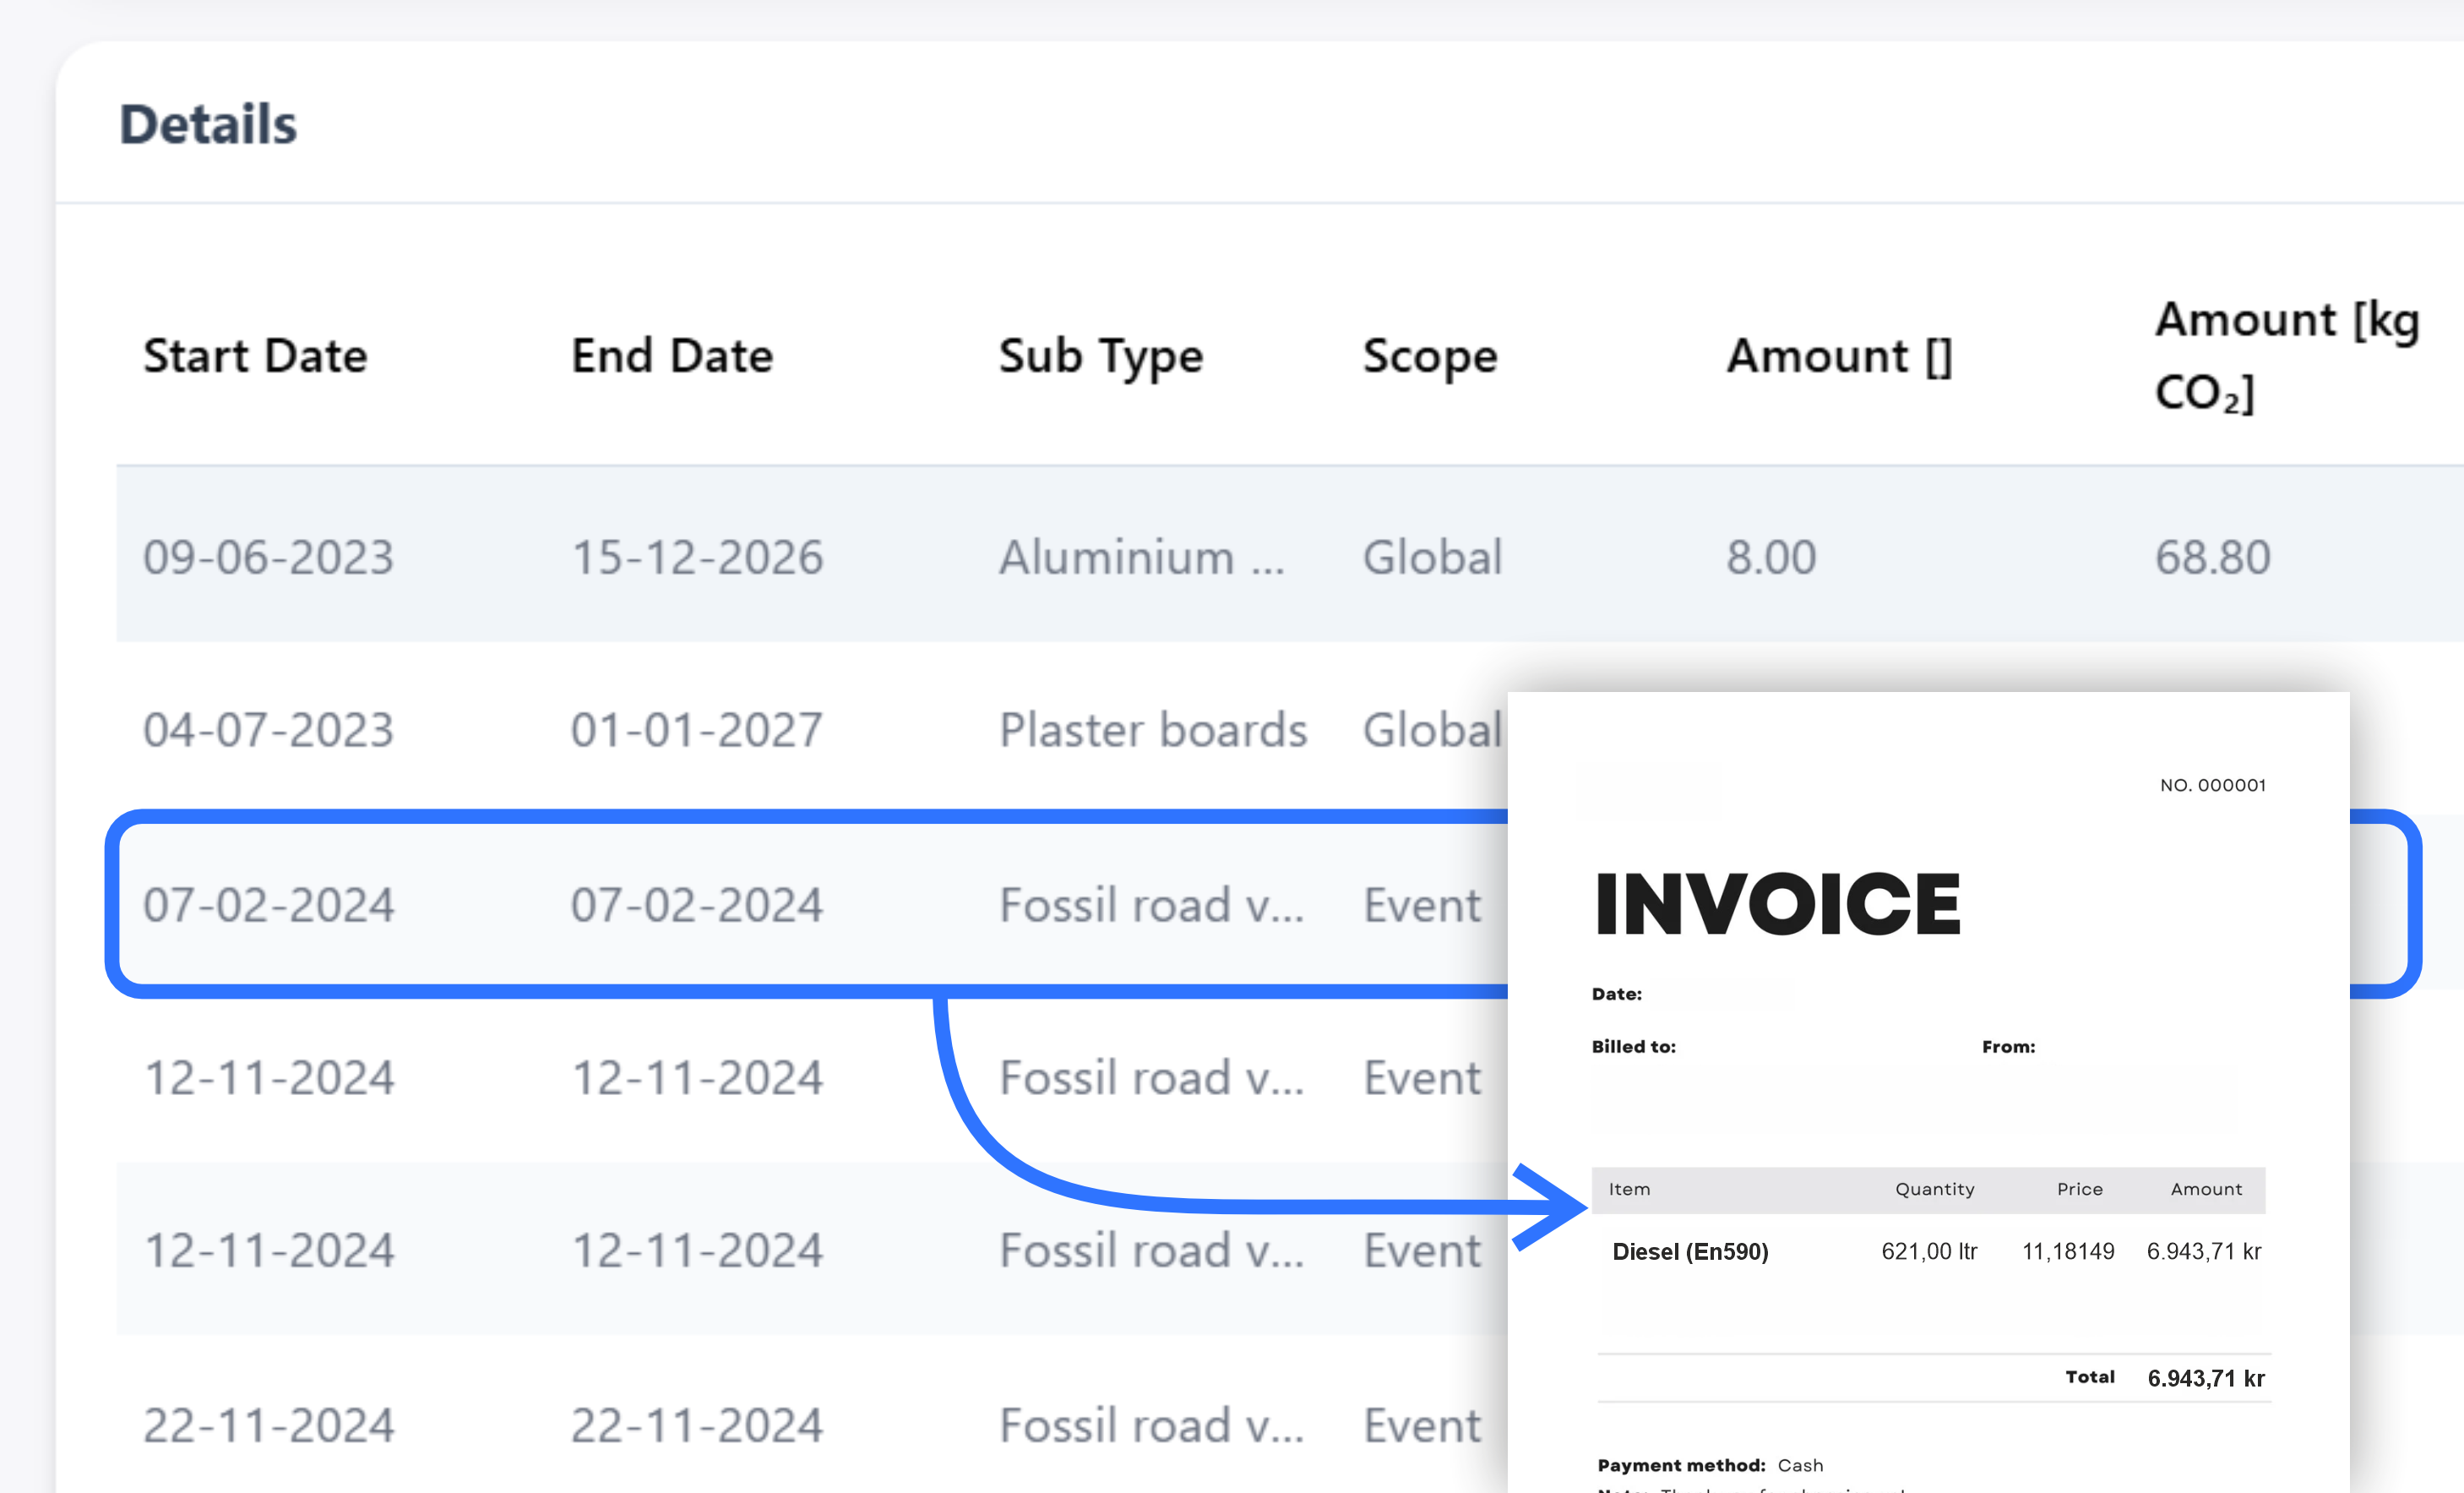2464x1493 pixels.
Task: Click invoice number NO. 000001
Action: click(2212, 785)
